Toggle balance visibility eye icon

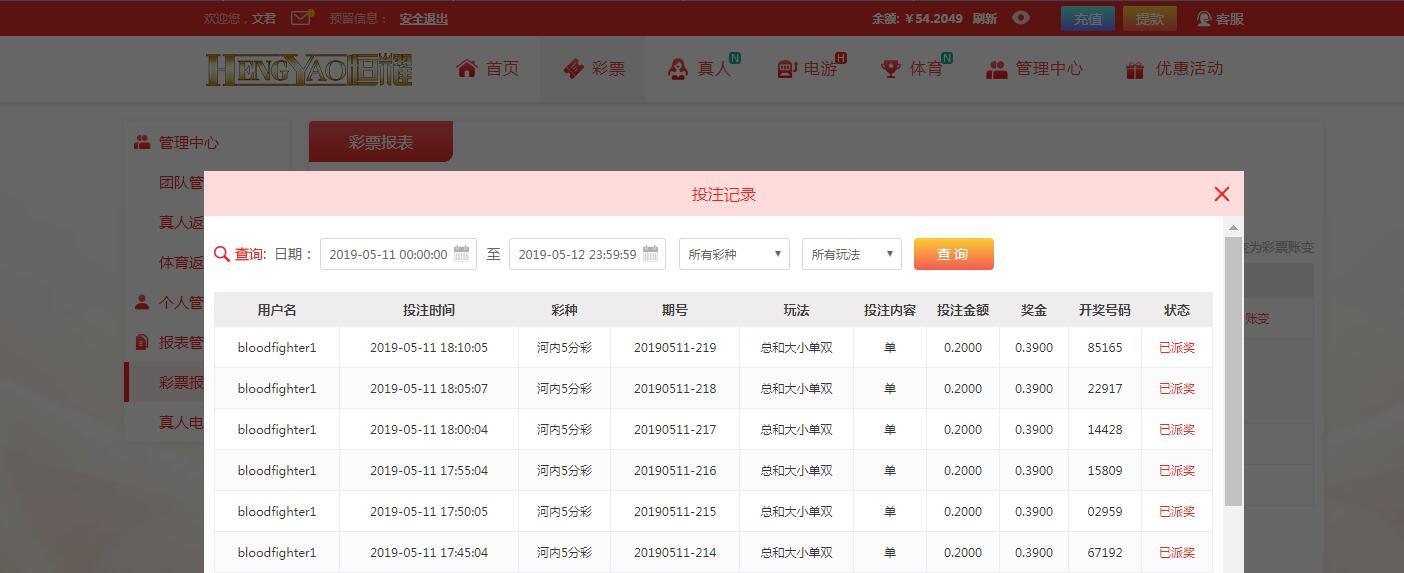(x=1021, y=18)
